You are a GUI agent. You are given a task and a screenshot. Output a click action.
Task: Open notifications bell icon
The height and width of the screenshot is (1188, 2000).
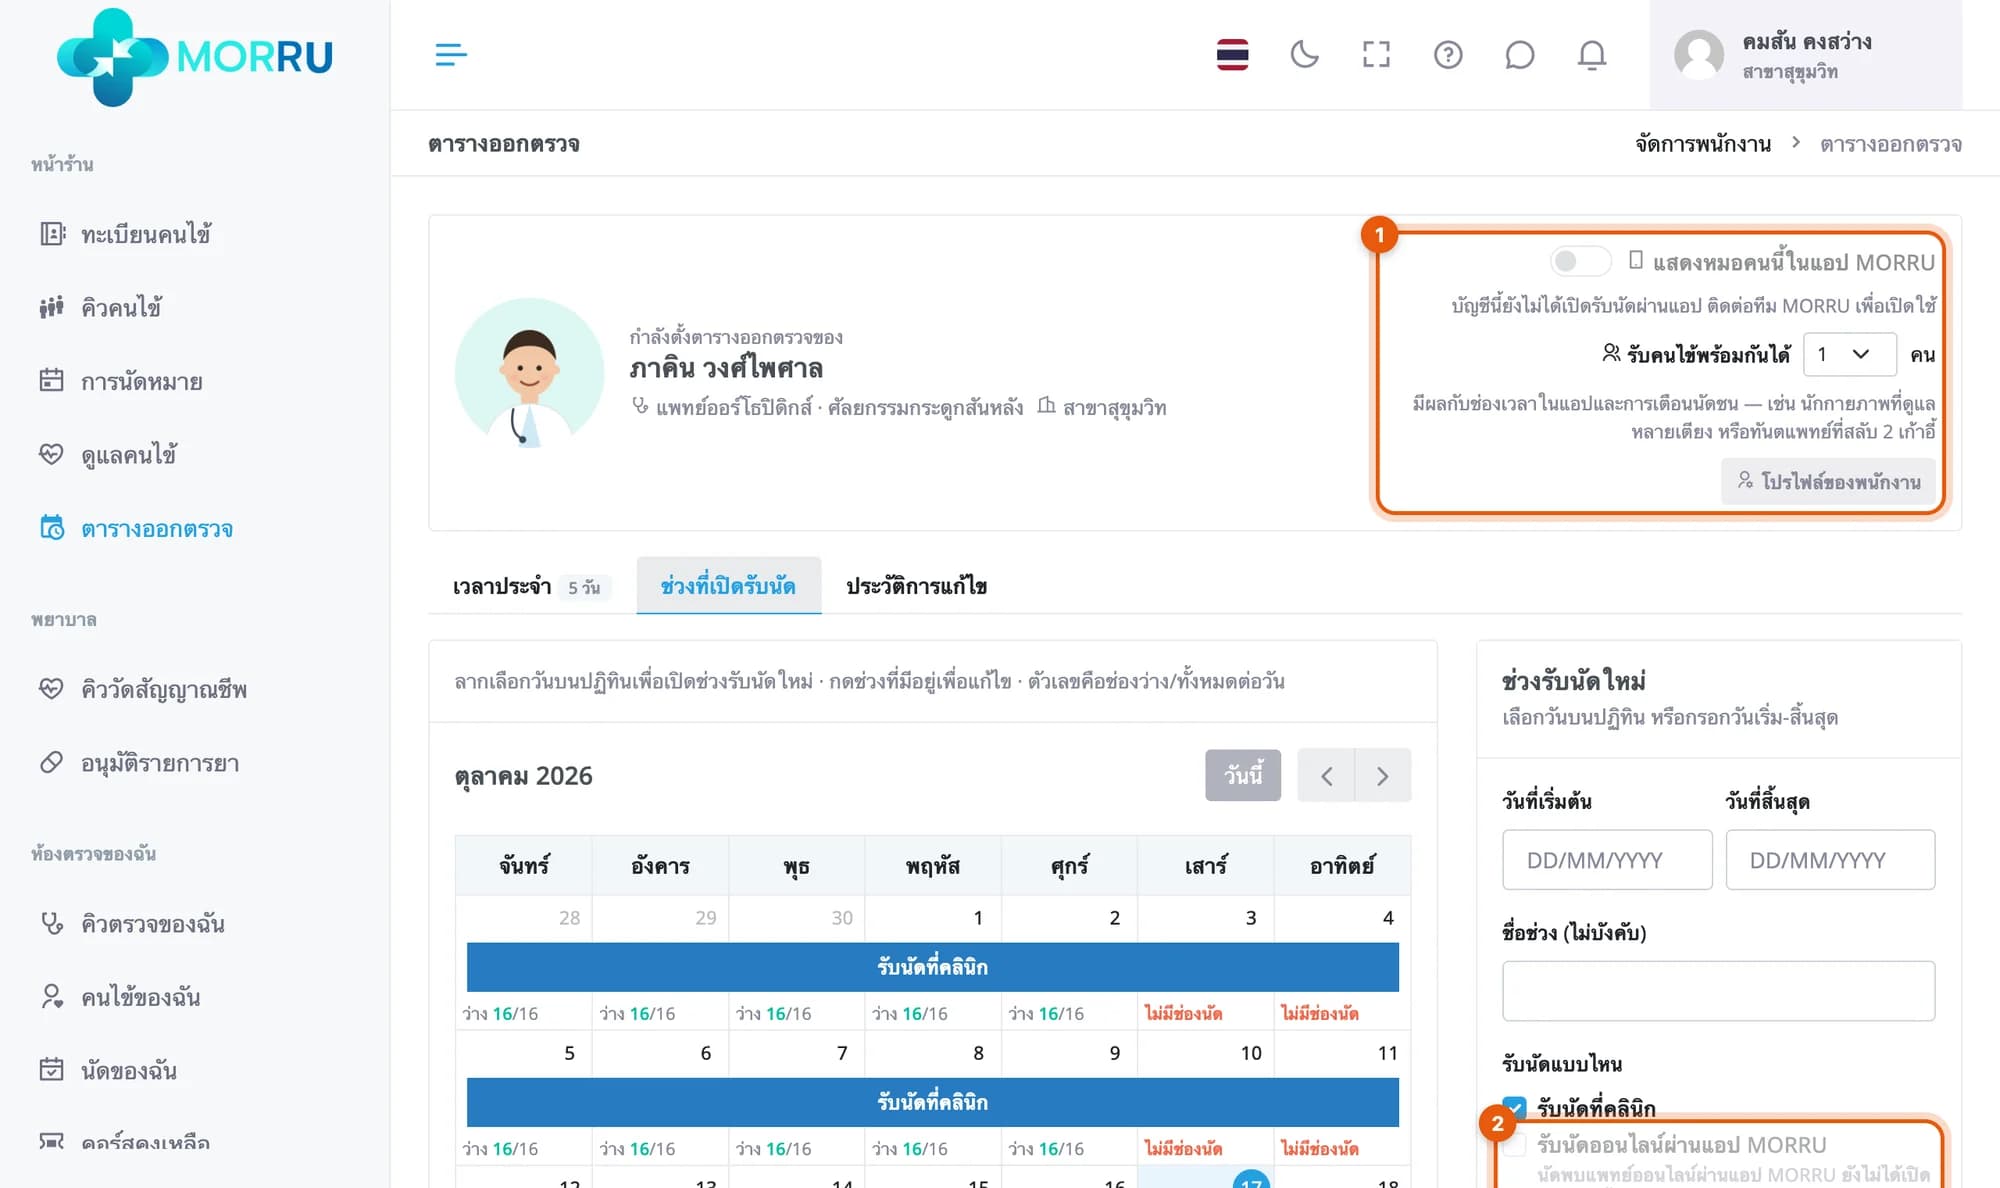pos(1592,55)
